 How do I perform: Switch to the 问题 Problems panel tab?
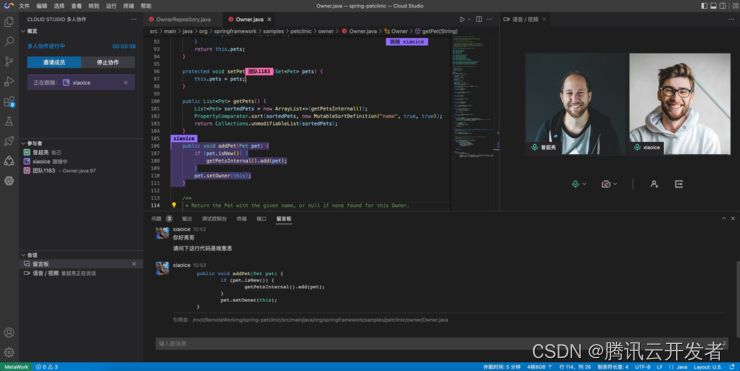156,219
